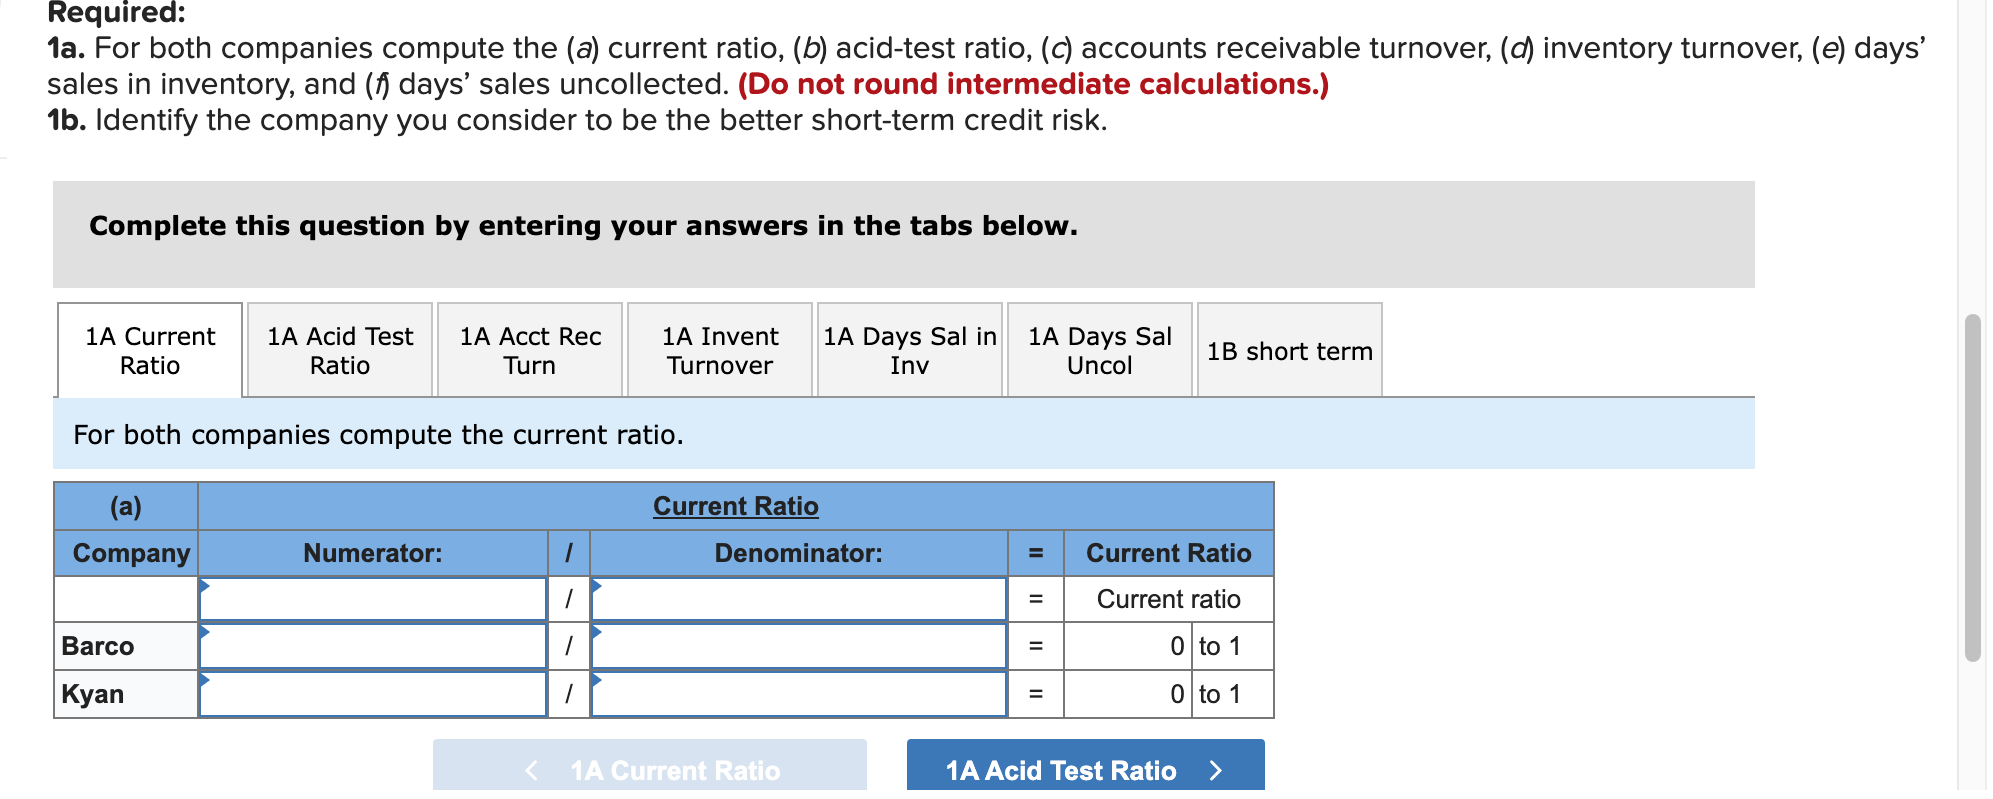Open the blue corner marker in top numerator cell
The height and width of the screenshot is (799, 1993).
[205, 584]
